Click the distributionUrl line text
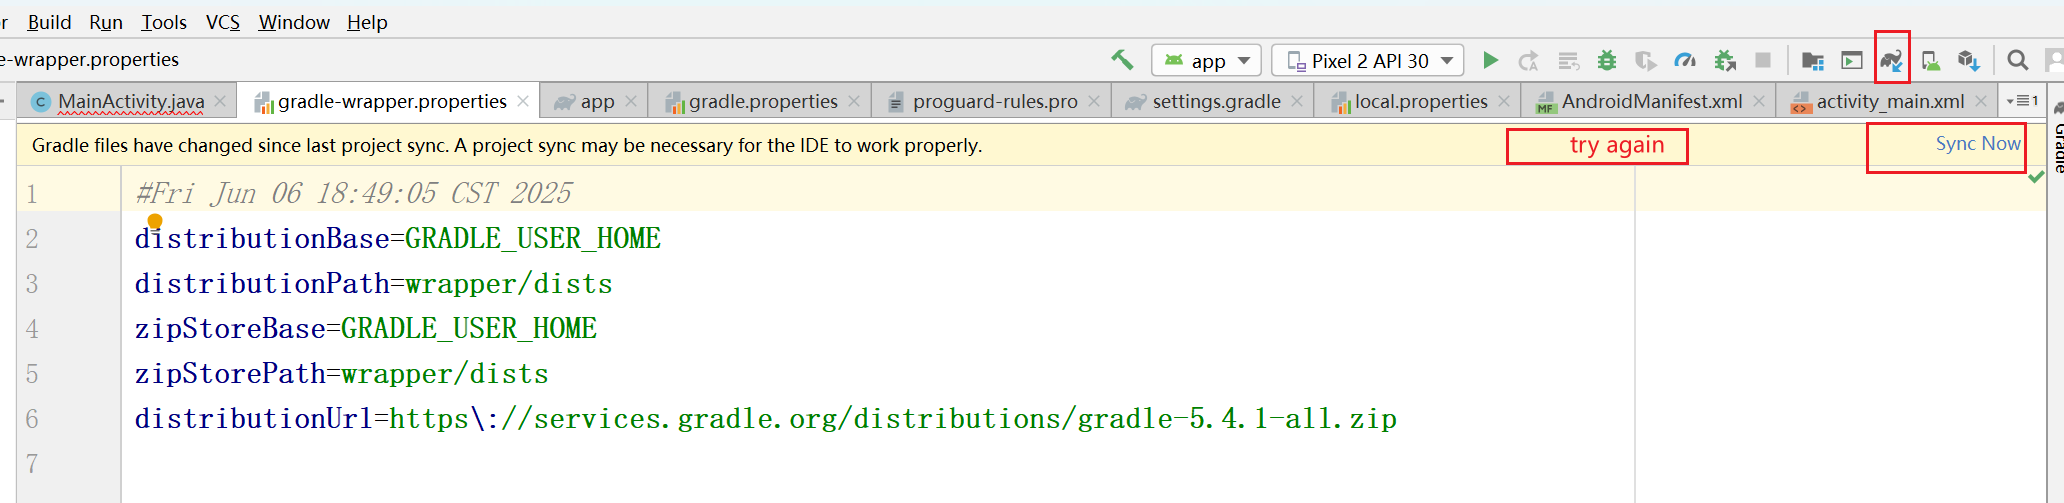Screen dimensions: 2064x503 point(766,418)
